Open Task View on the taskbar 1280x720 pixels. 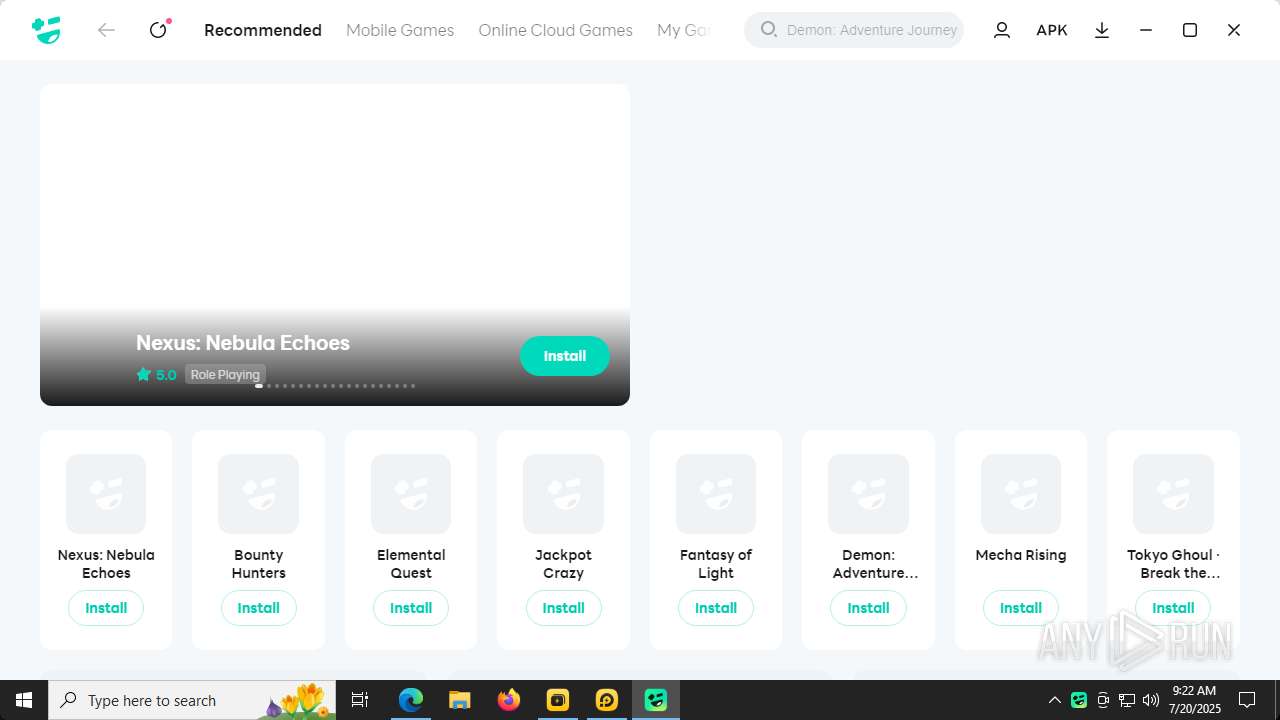[x=360, y=700]
